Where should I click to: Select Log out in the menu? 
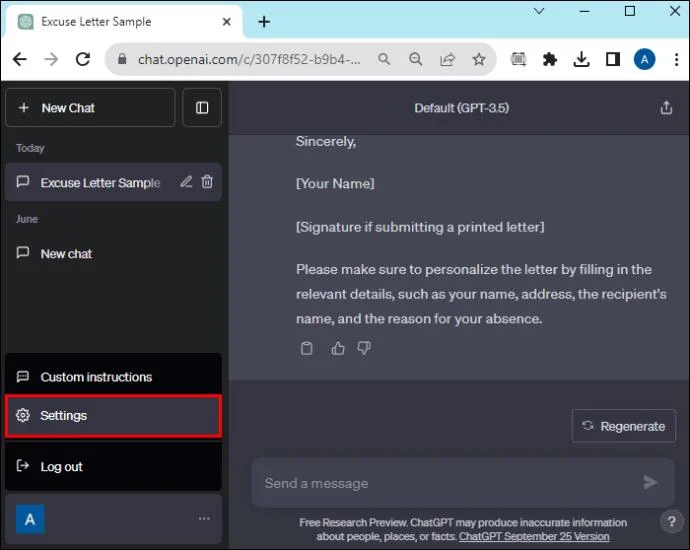113,466
